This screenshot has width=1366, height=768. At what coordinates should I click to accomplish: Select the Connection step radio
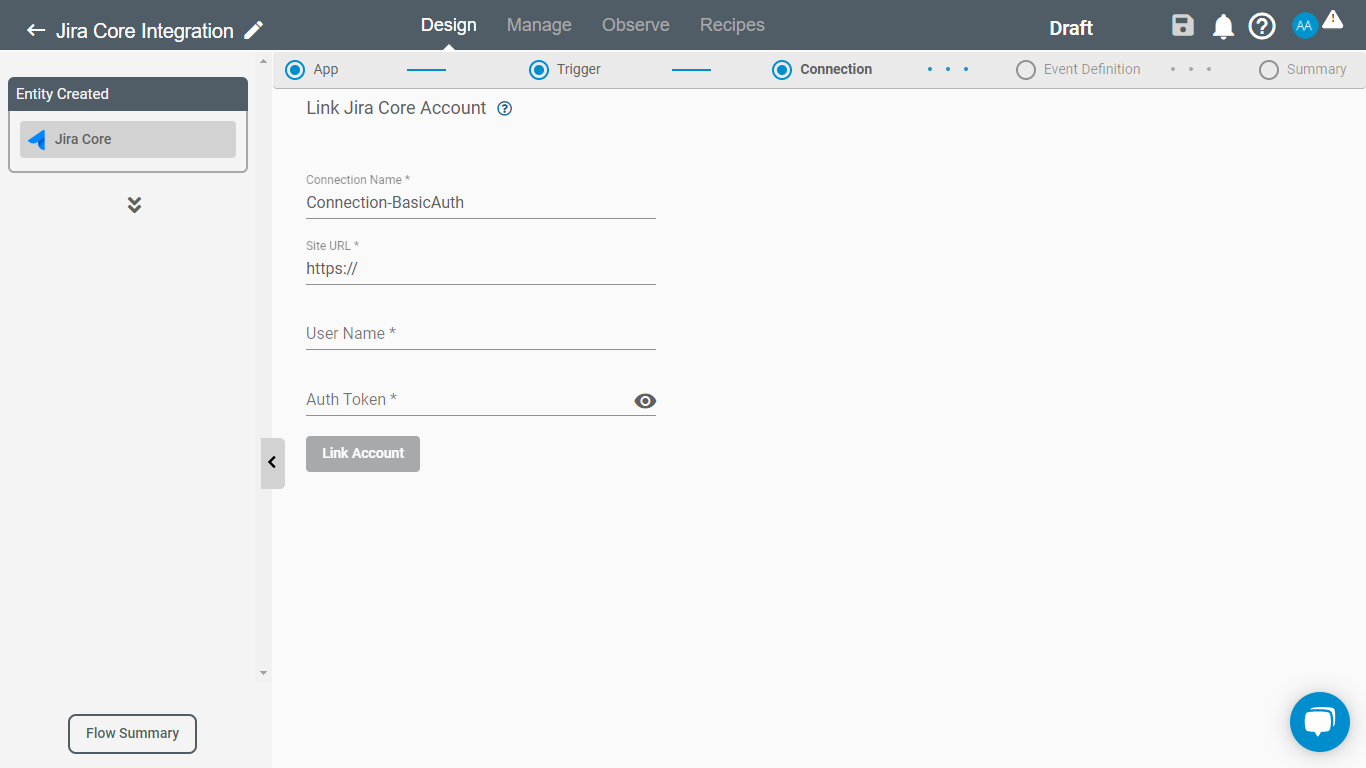pyautogui.click(x=782, y=70)
